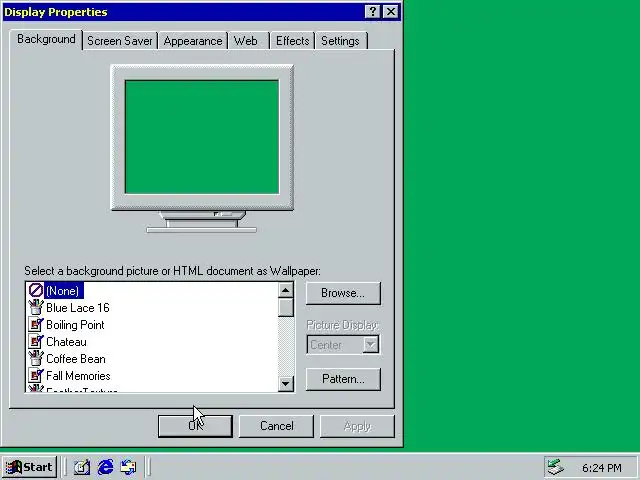Click the Show Desktop quick launch icon
640x480 pixels.
(82, 467)
